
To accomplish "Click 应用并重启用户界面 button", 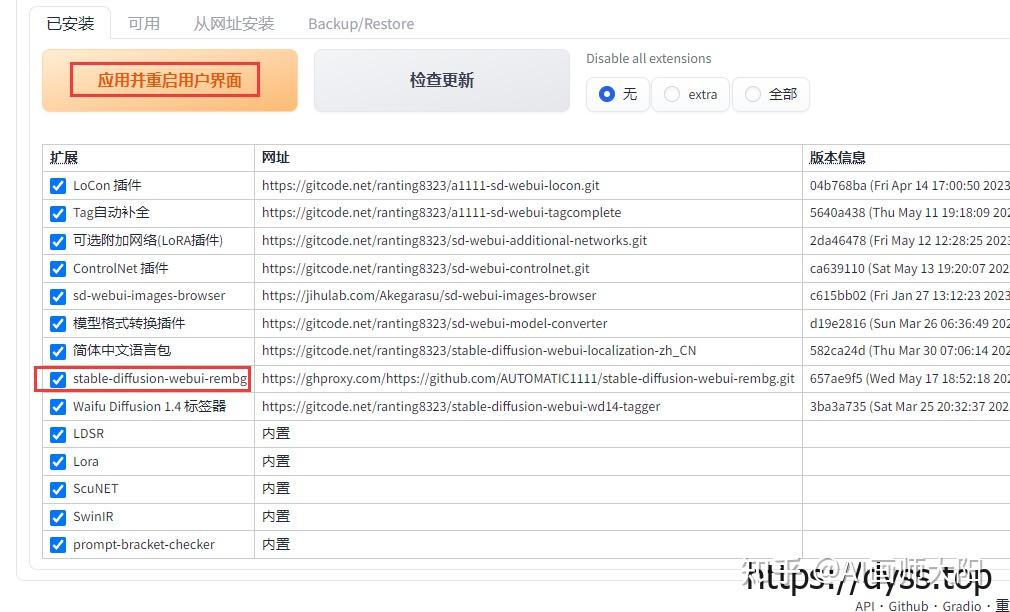I will [170, 81].
